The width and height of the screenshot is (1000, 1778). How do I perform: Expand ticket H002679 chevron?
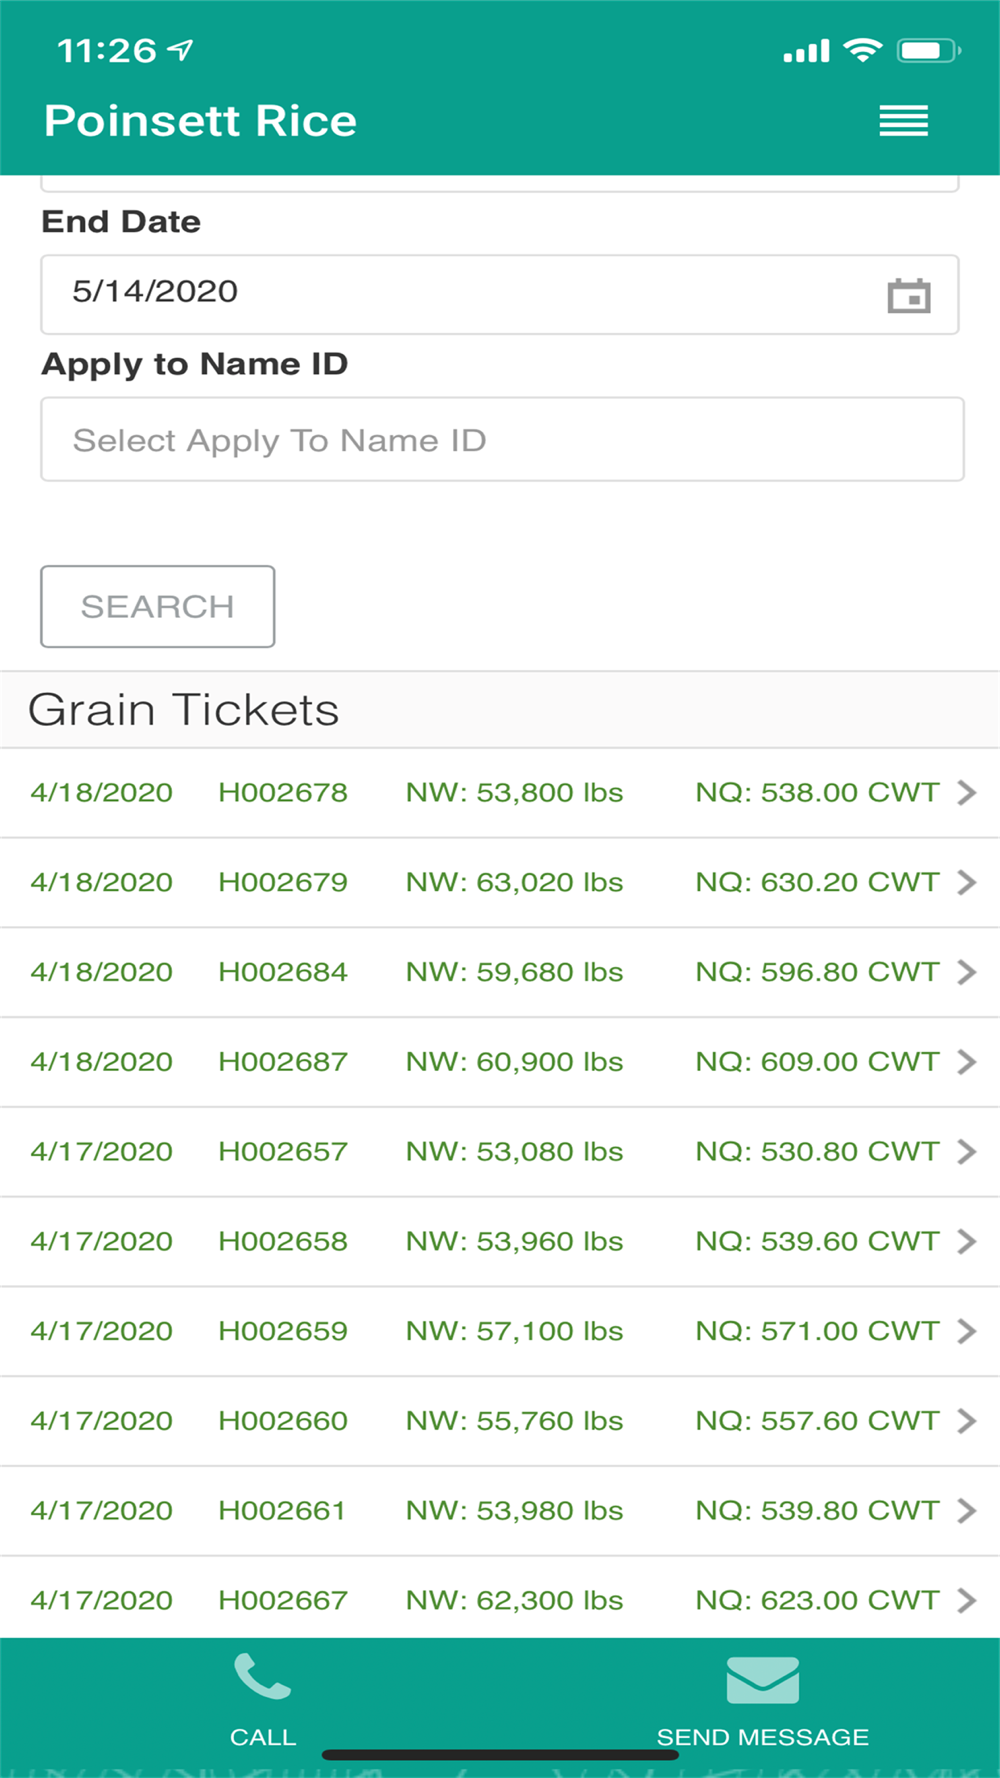click(966, 883)
